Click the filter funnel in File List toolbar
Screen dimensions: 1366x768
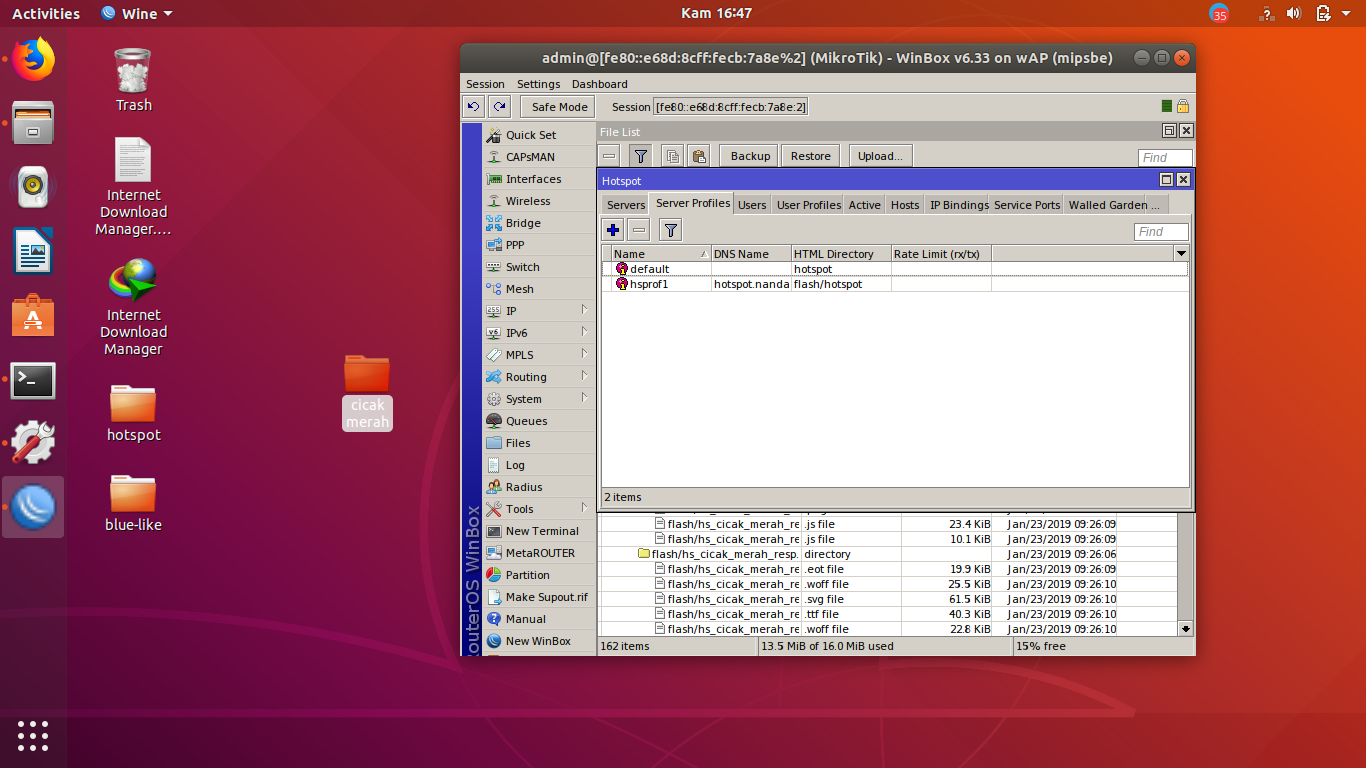[641, 156]
